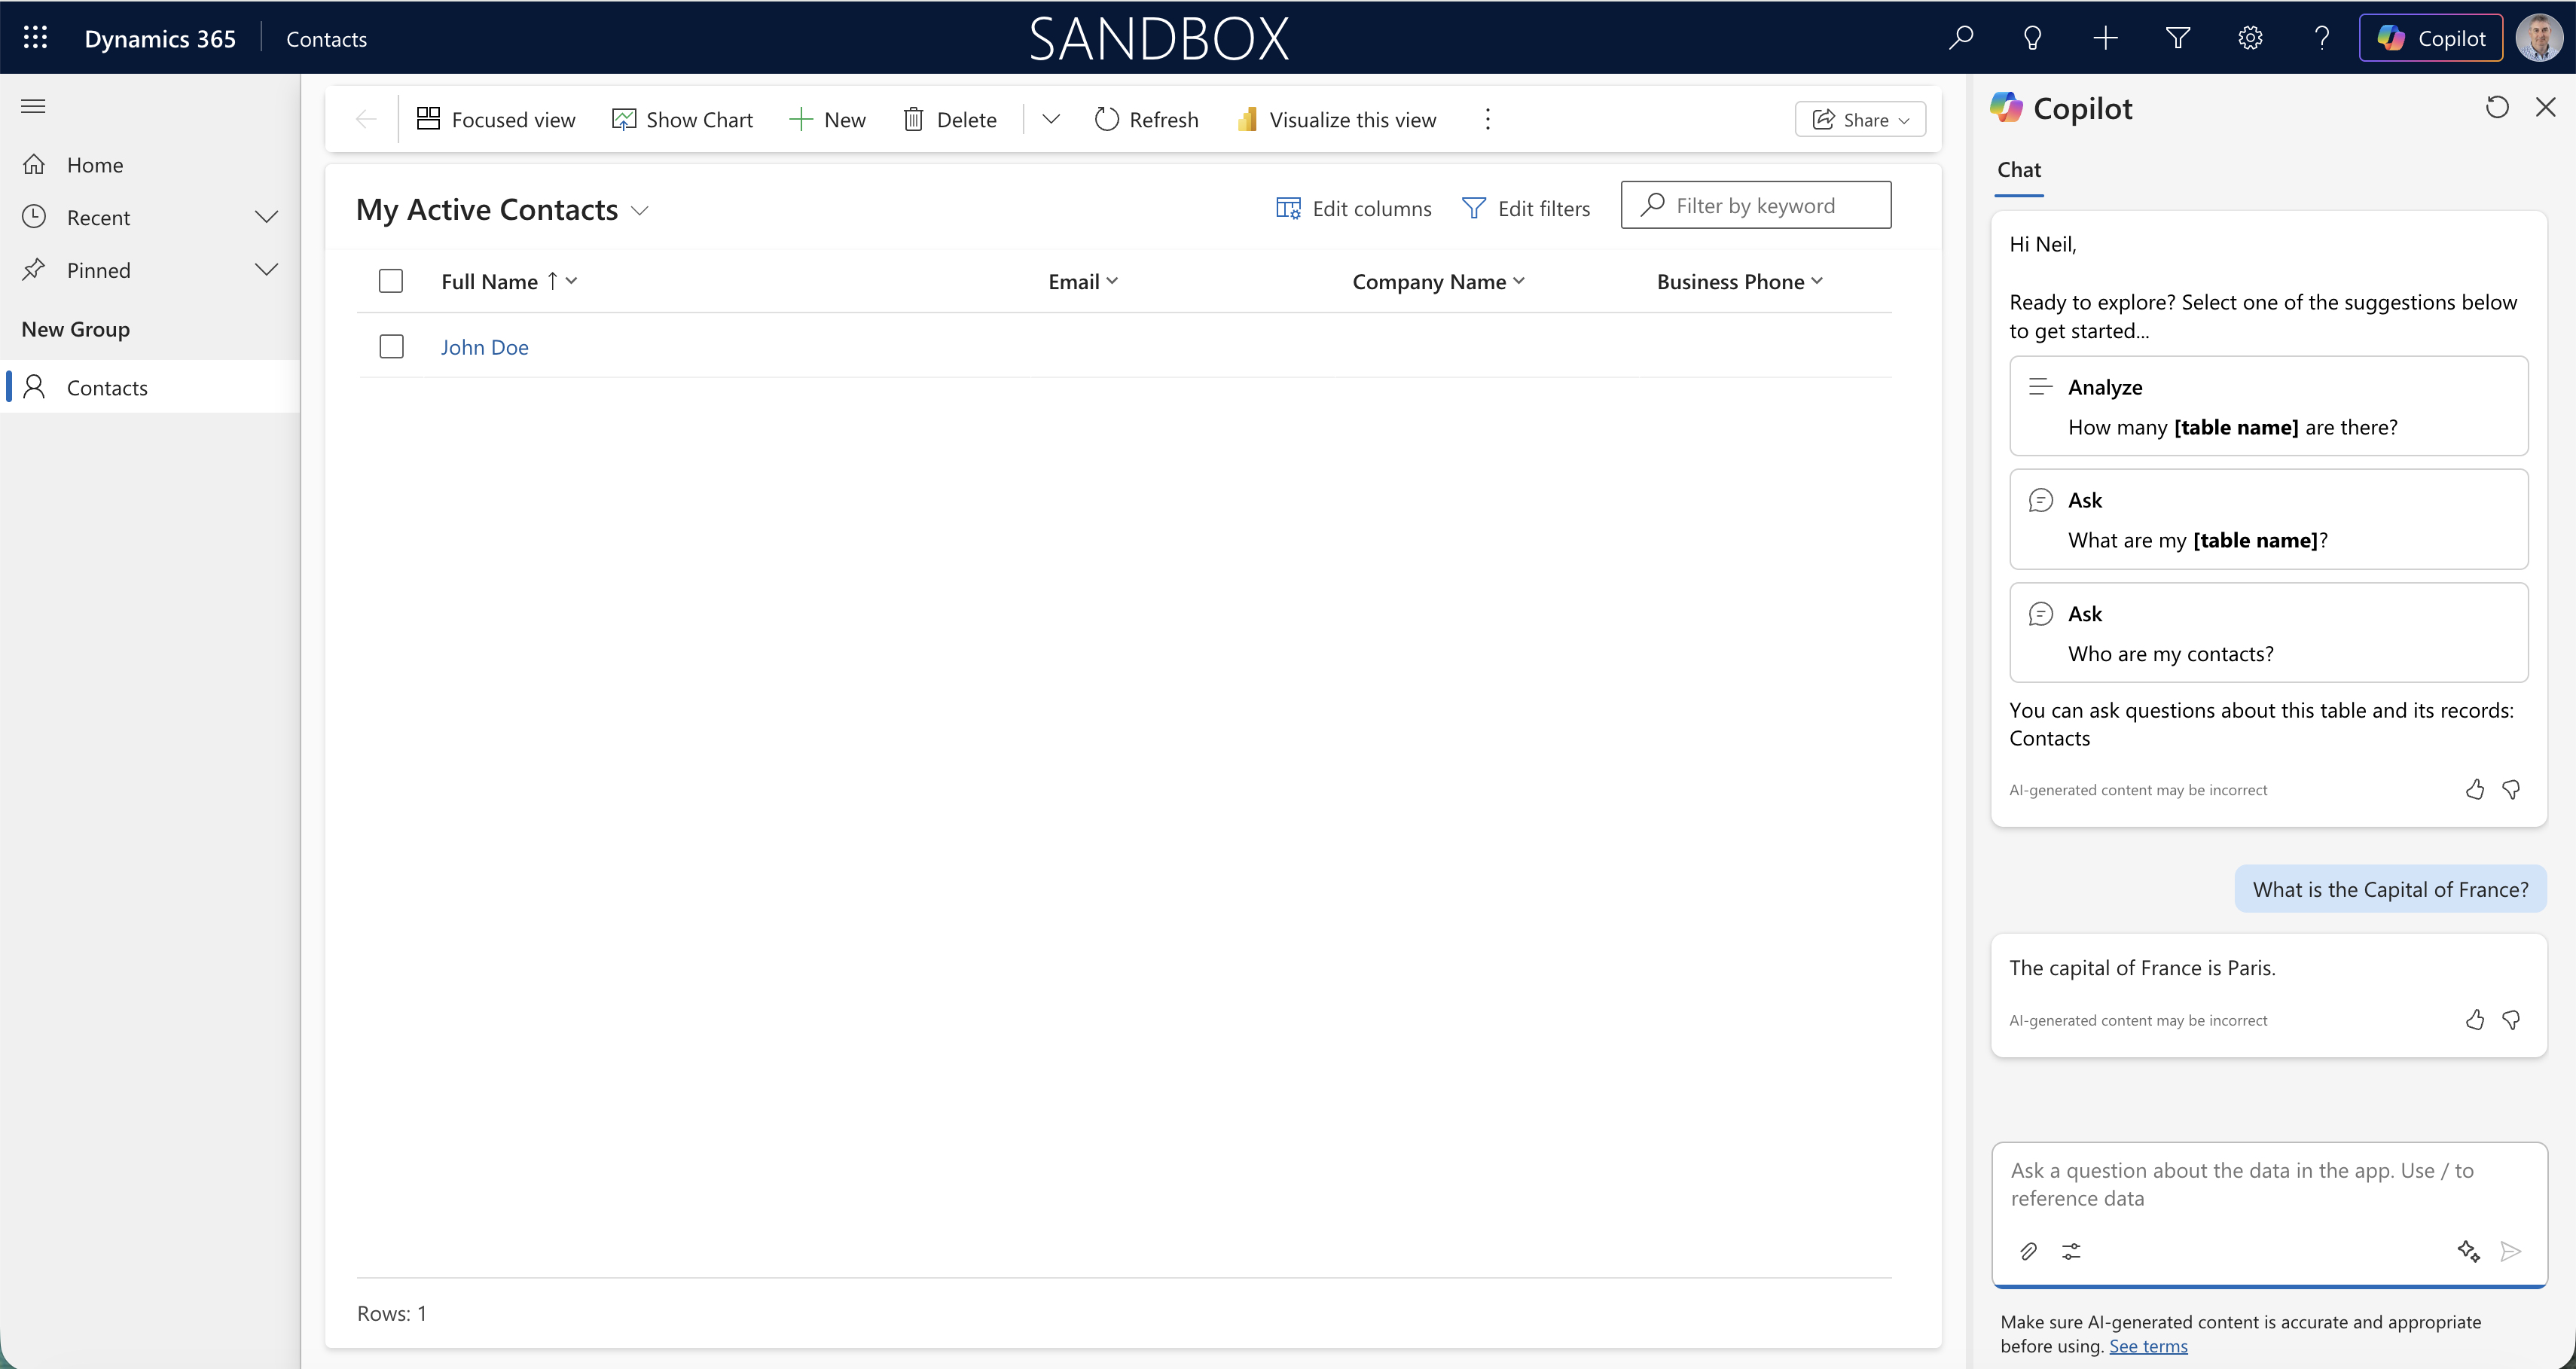Thumbs down the greeting message
The height and width of the screenshot is (1369, 2576).
click(2511, 790)
